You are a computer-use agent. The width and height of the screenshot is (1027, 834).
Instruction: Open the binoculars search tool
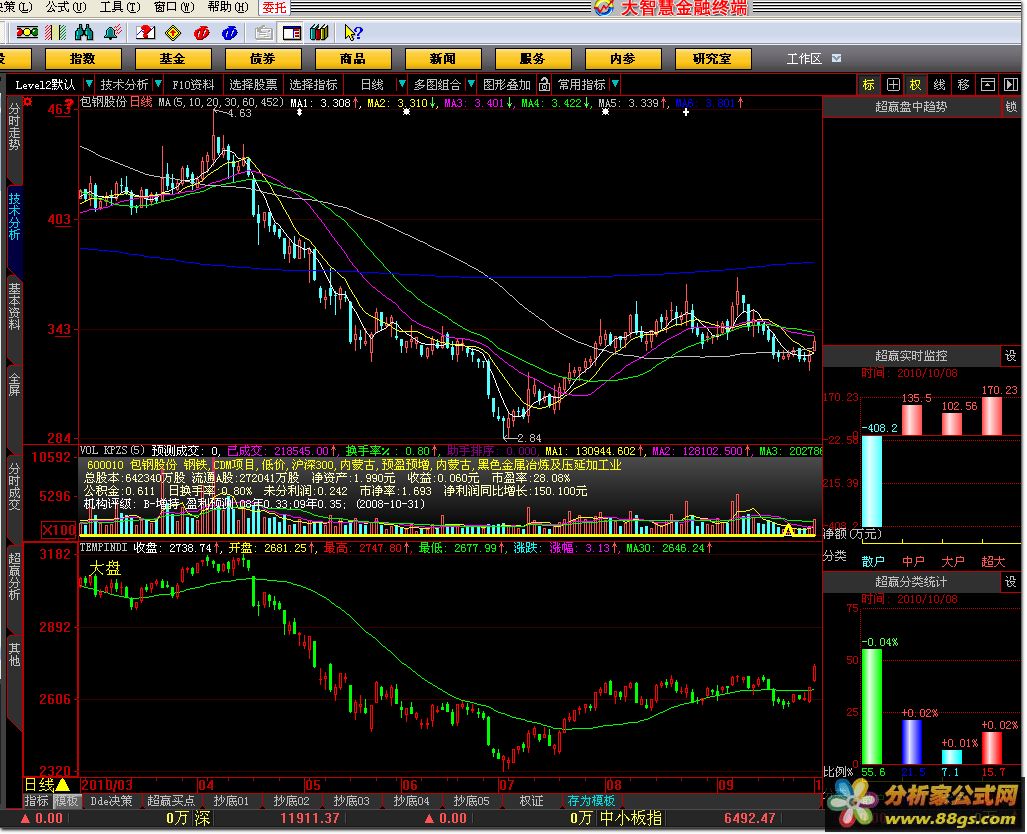click(x=84, y=32)
